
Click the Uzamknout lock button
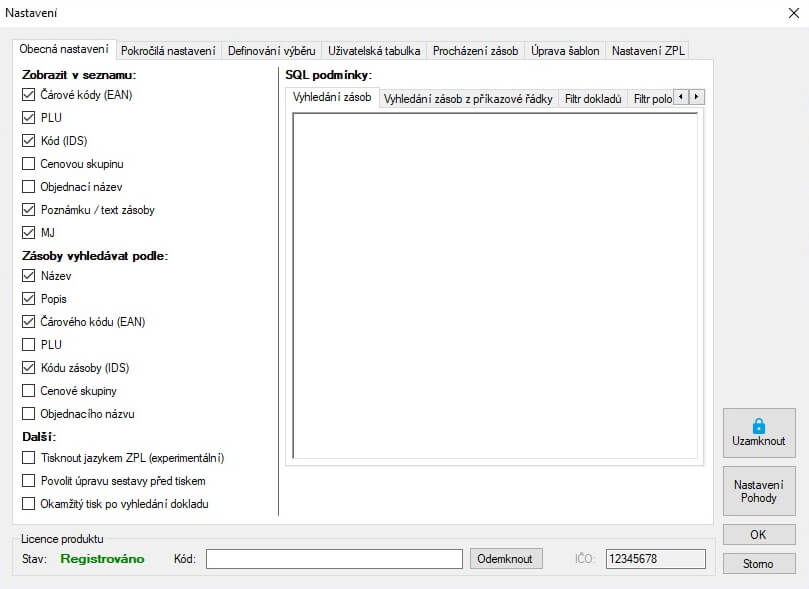click(x=758, y=433)
